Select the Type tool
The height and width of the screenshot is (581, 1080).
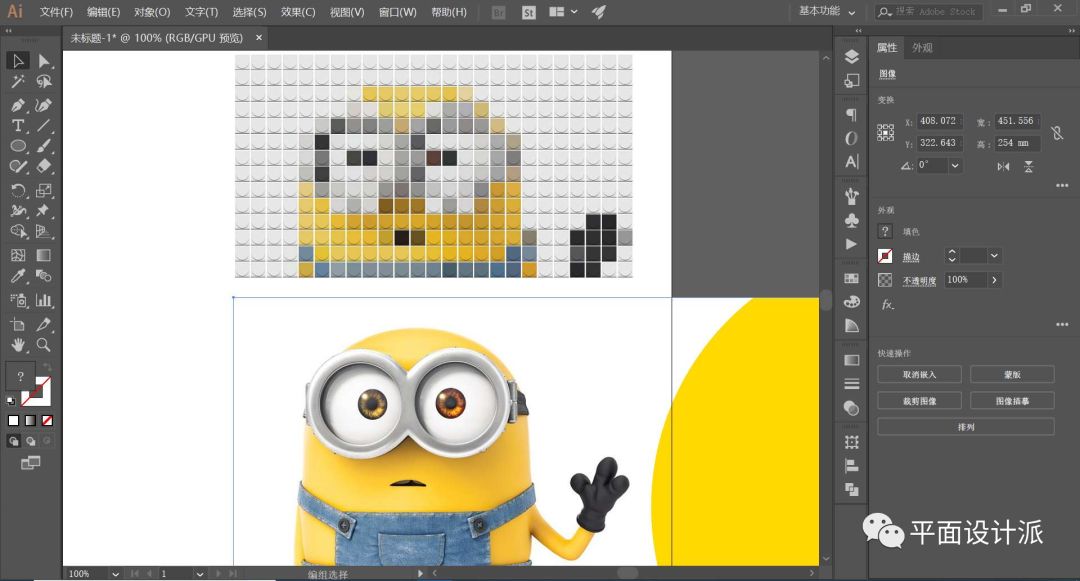(18, 126)
